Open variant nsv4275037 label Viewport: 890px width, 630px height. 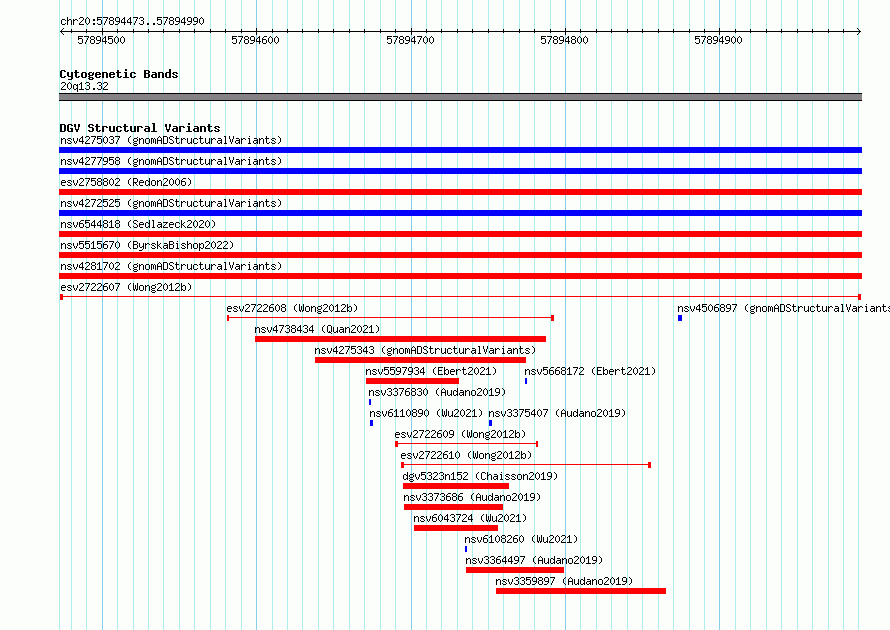tap(171, 140)
